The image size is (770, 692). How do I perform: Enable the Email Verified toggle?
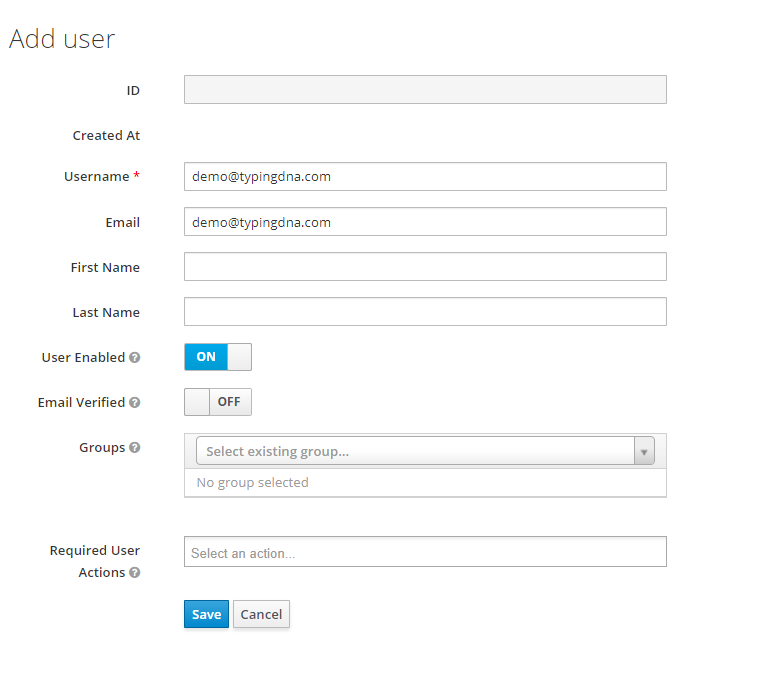click(x=218, y=402)
